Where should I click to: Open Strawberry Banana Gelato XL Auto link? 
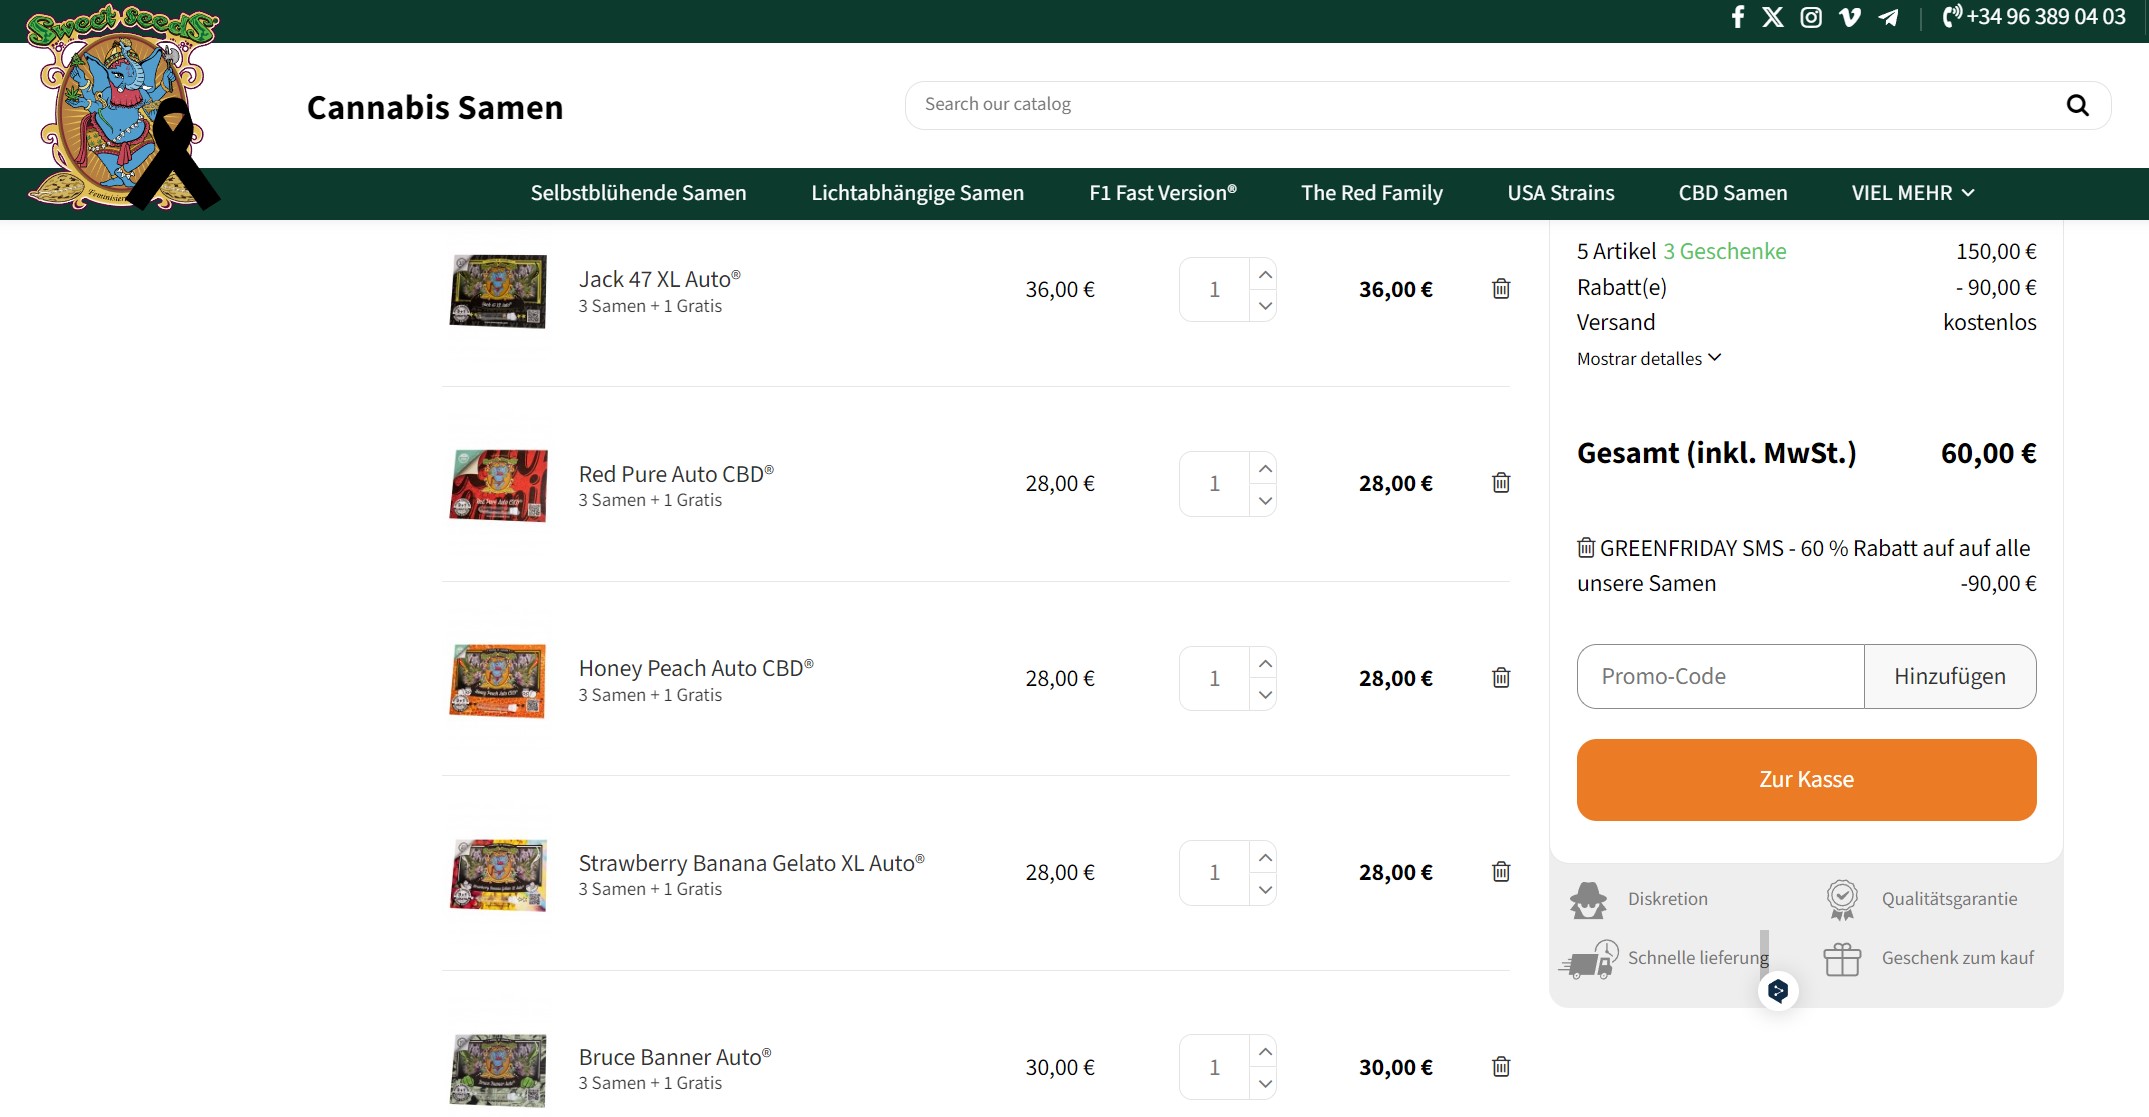pos(752,863)
